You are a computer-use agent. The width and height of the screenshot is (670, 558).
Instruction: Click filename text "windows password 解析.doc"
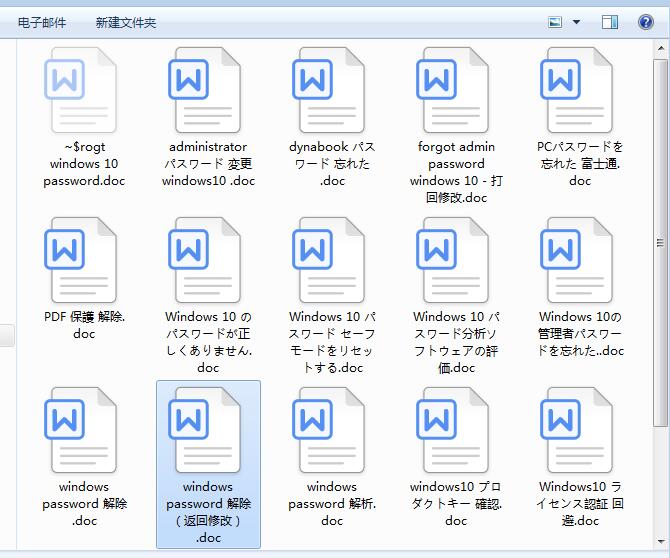[332, 503]
